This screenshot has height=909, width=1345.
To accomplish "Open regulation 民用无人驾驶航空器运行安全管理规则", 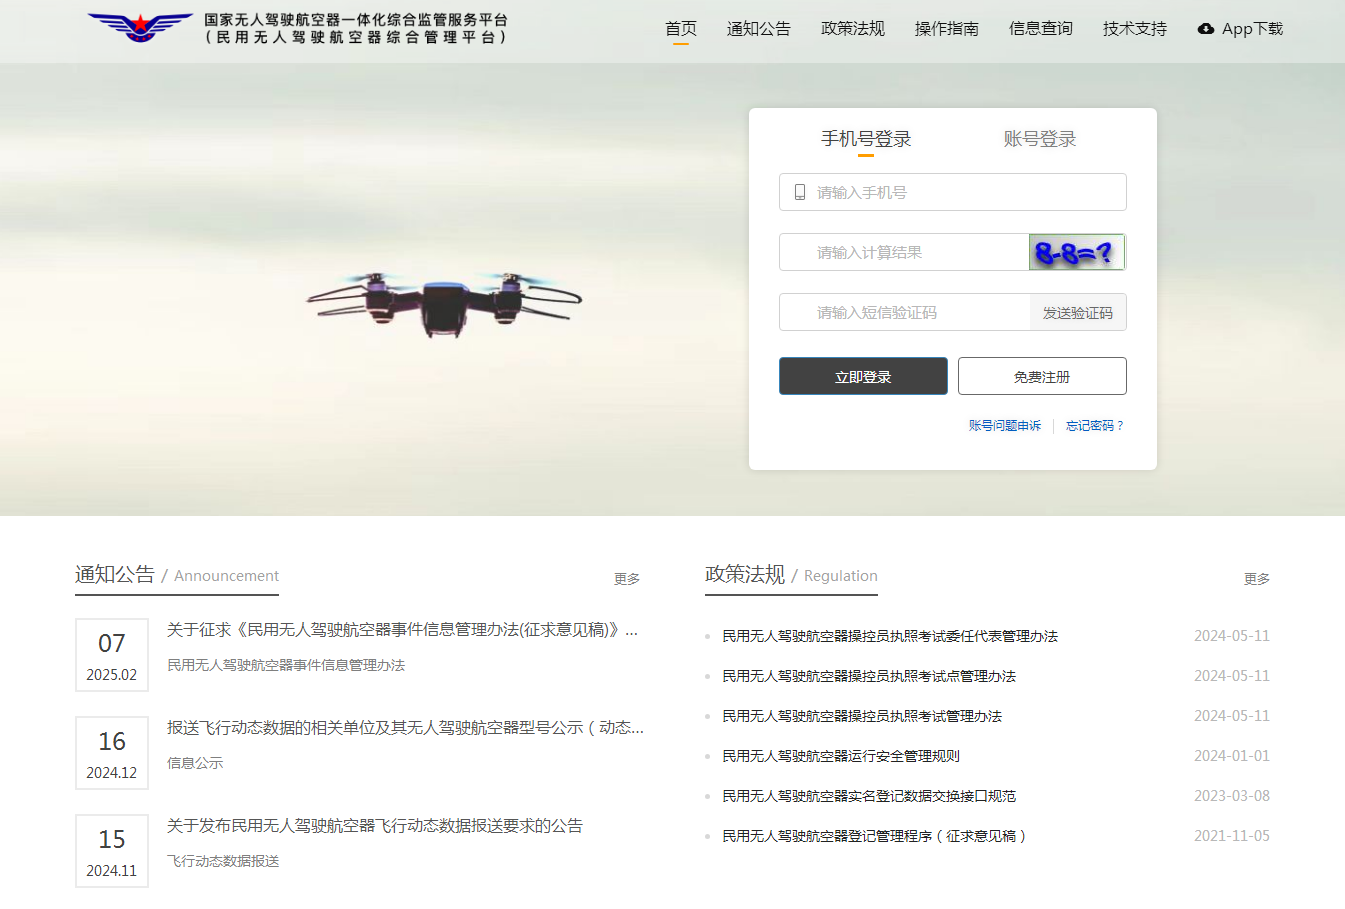I will pos(841,756).
